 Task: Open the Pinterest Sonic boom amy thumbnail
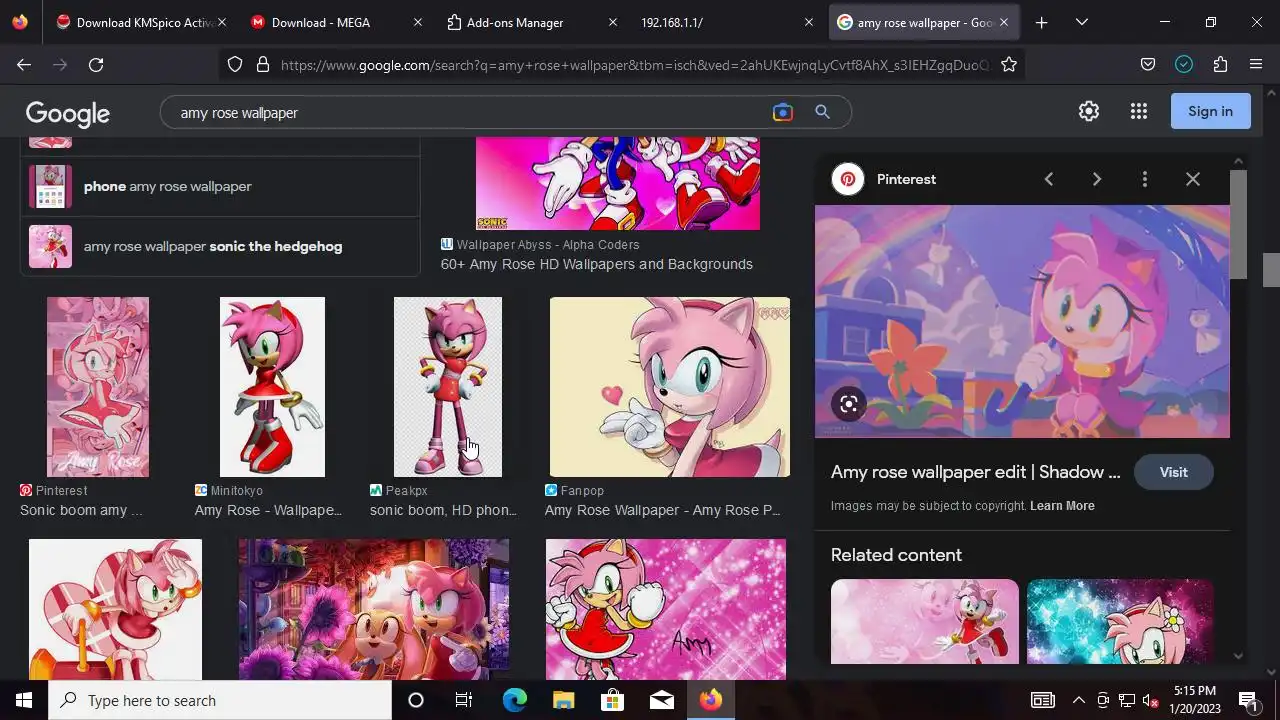98,387
